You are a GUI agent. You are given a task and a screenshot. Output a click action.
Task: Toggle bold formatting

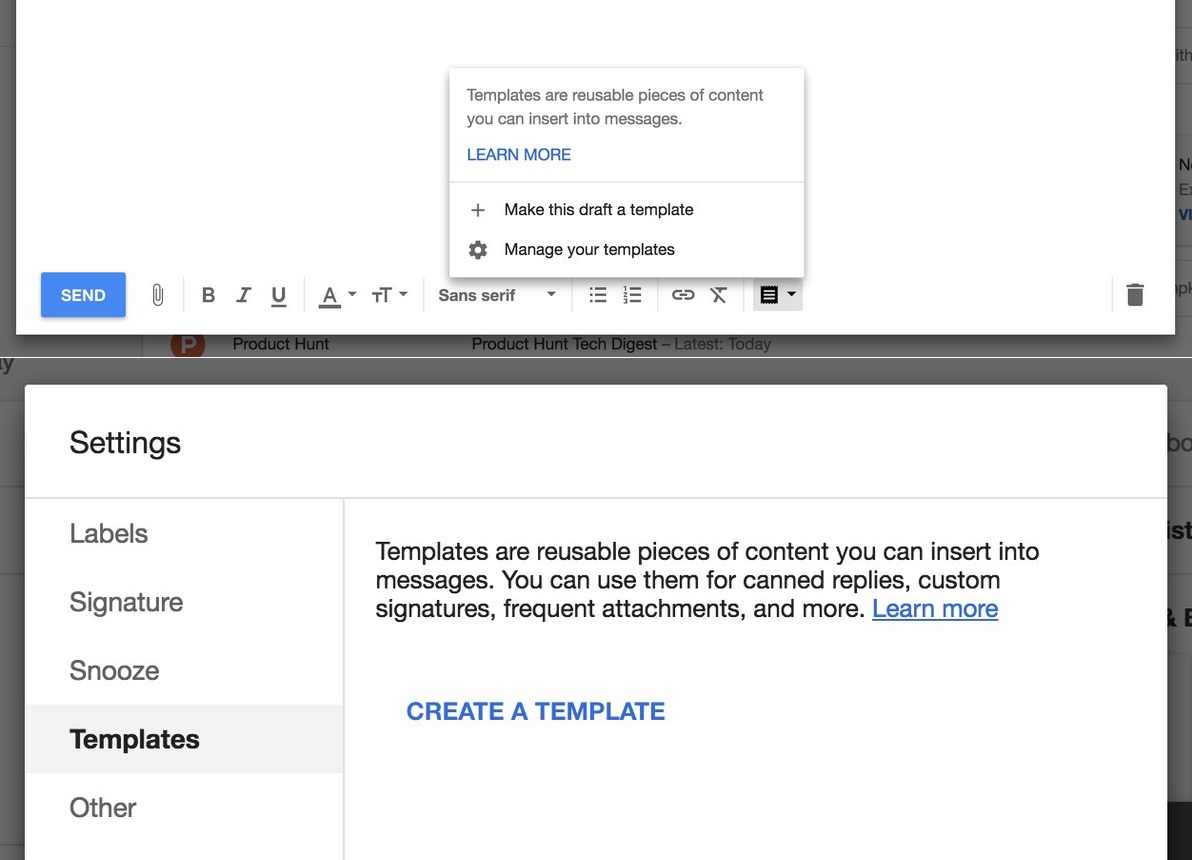pos(208,295)
